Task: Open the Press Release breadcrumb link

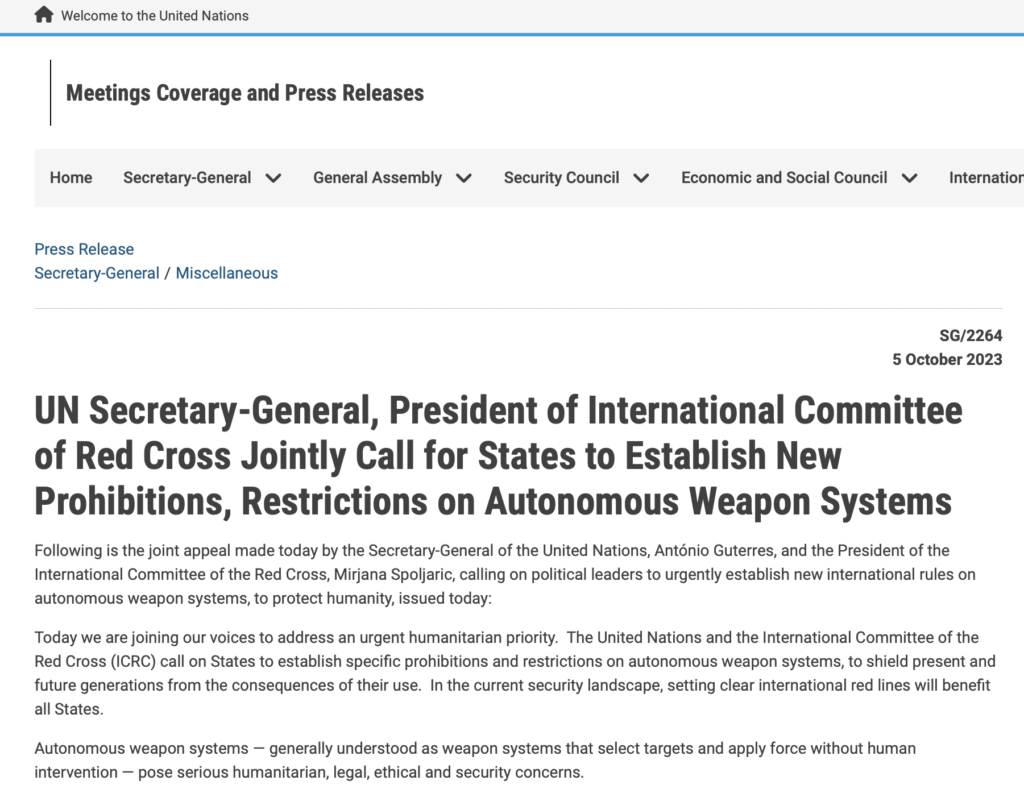Action: click(84, 249)
